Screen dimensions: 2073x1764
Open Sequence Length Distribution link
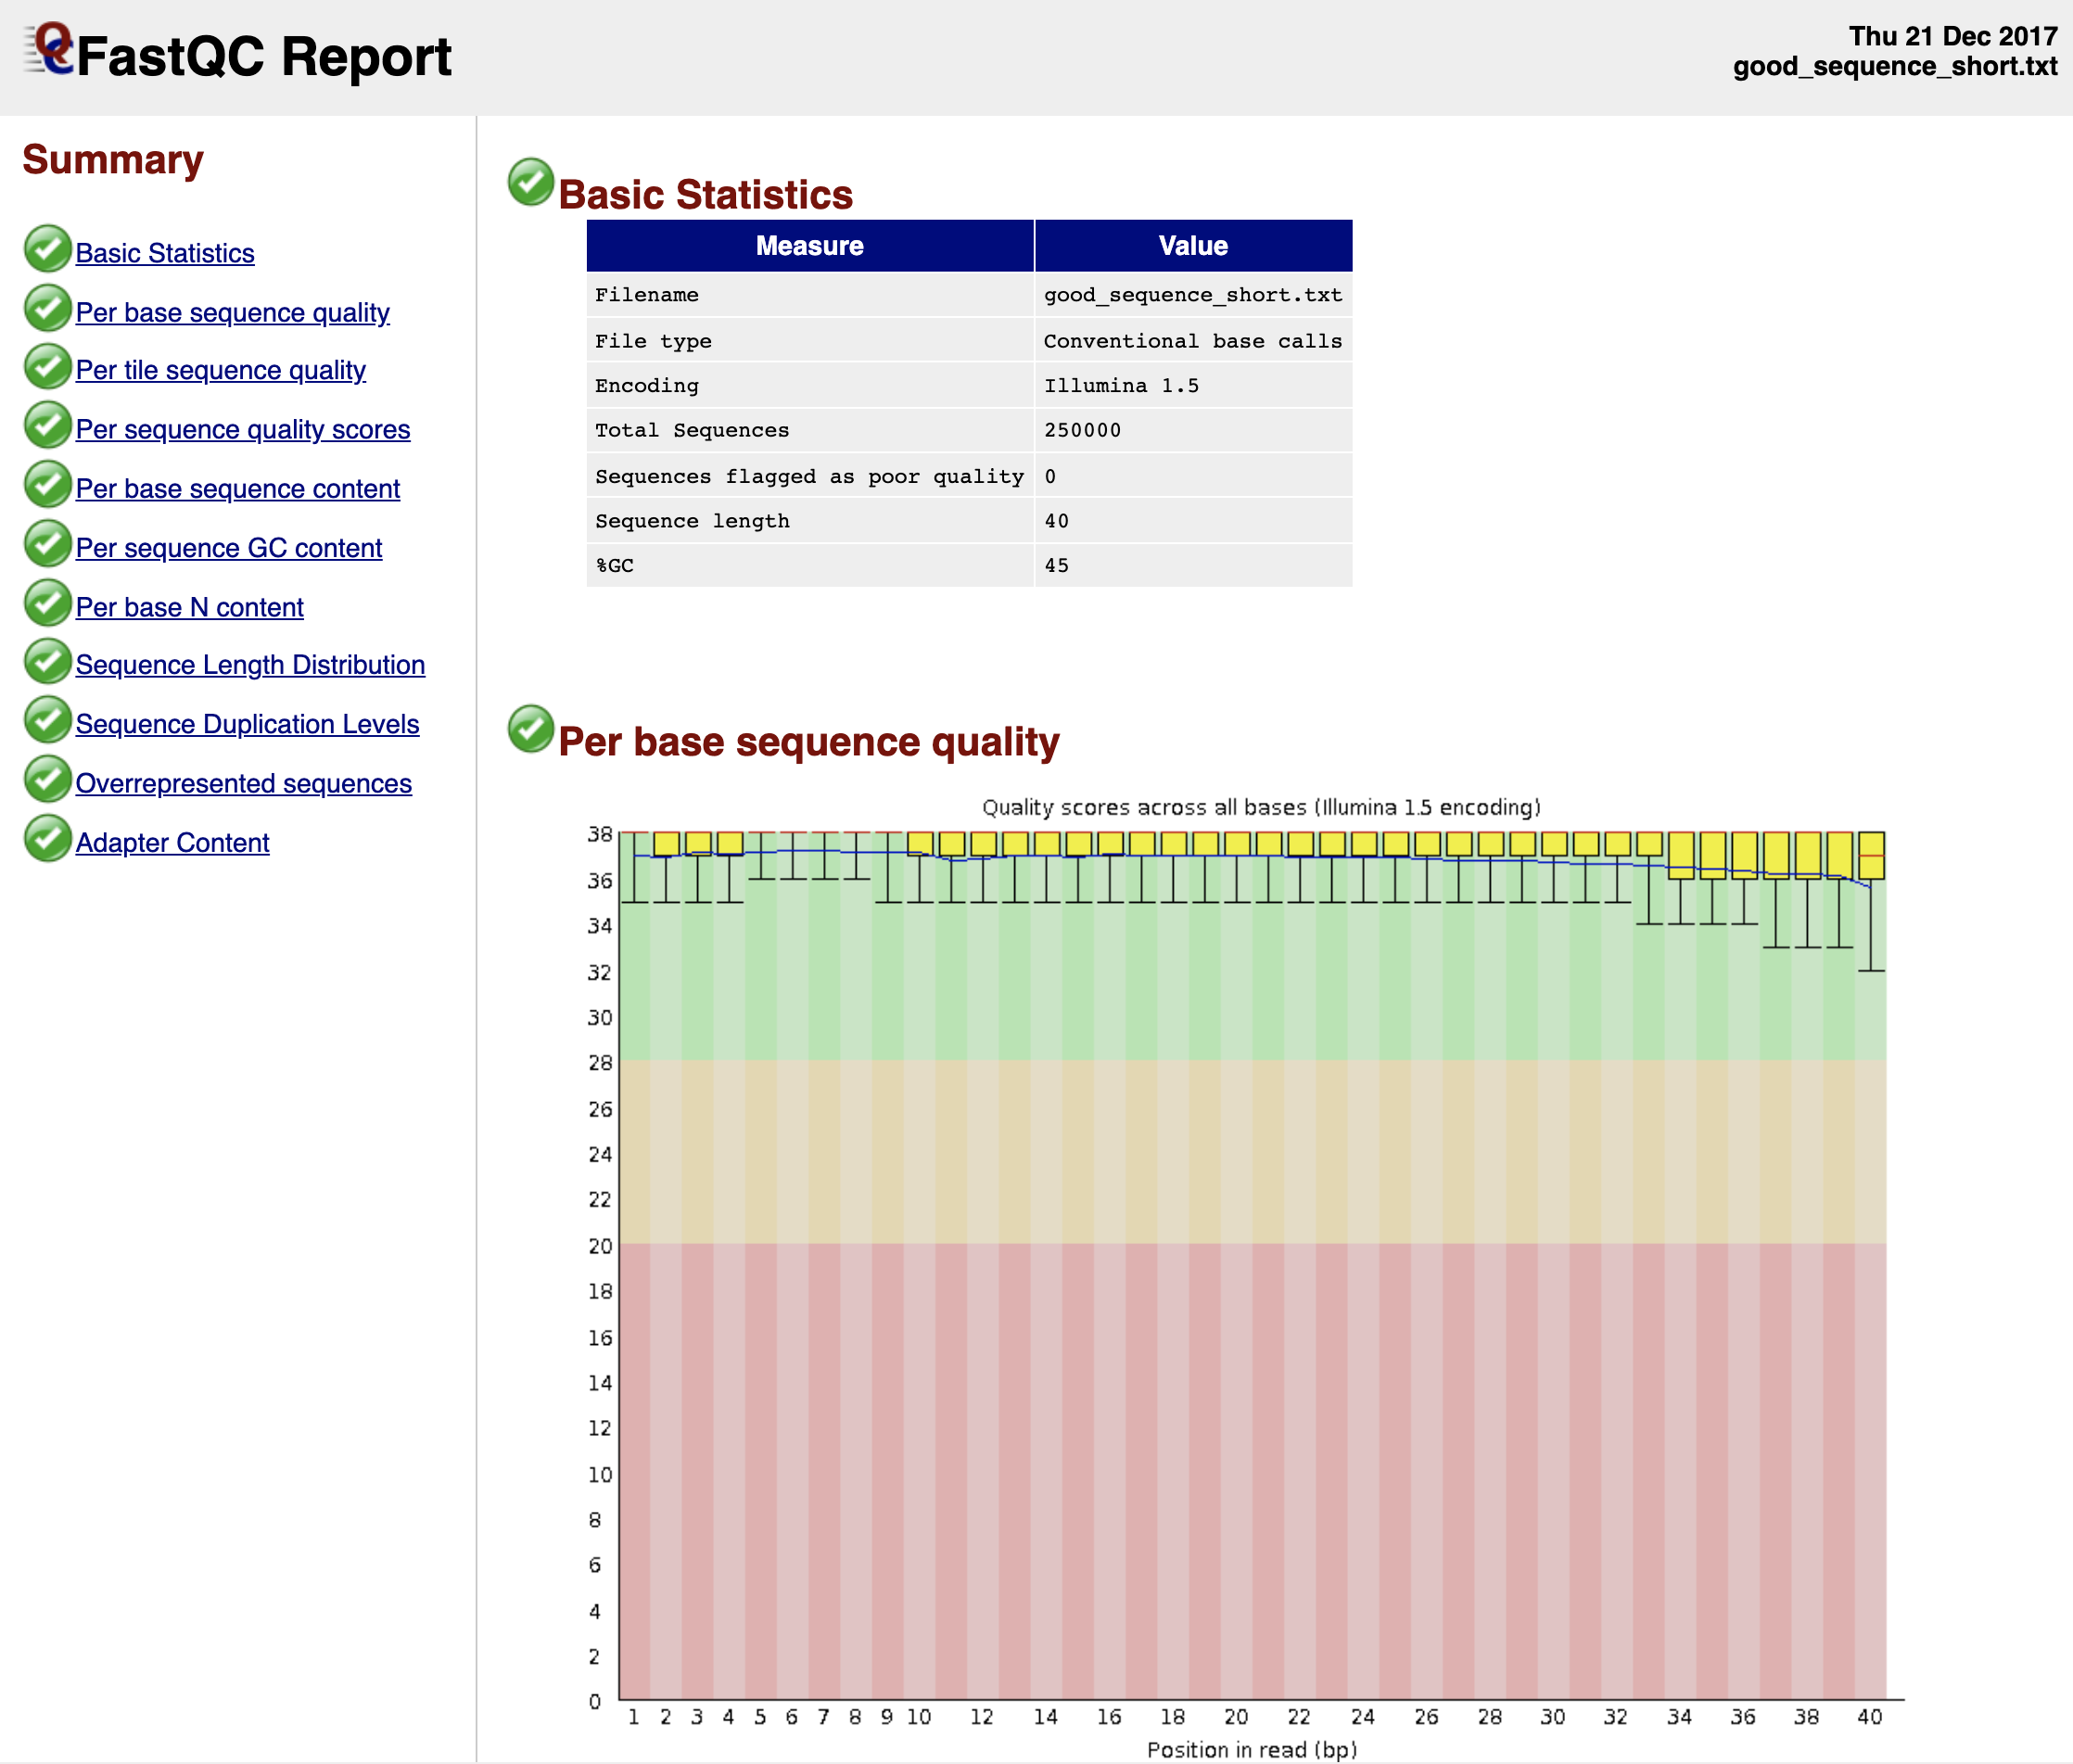click(x=250, y=665)
